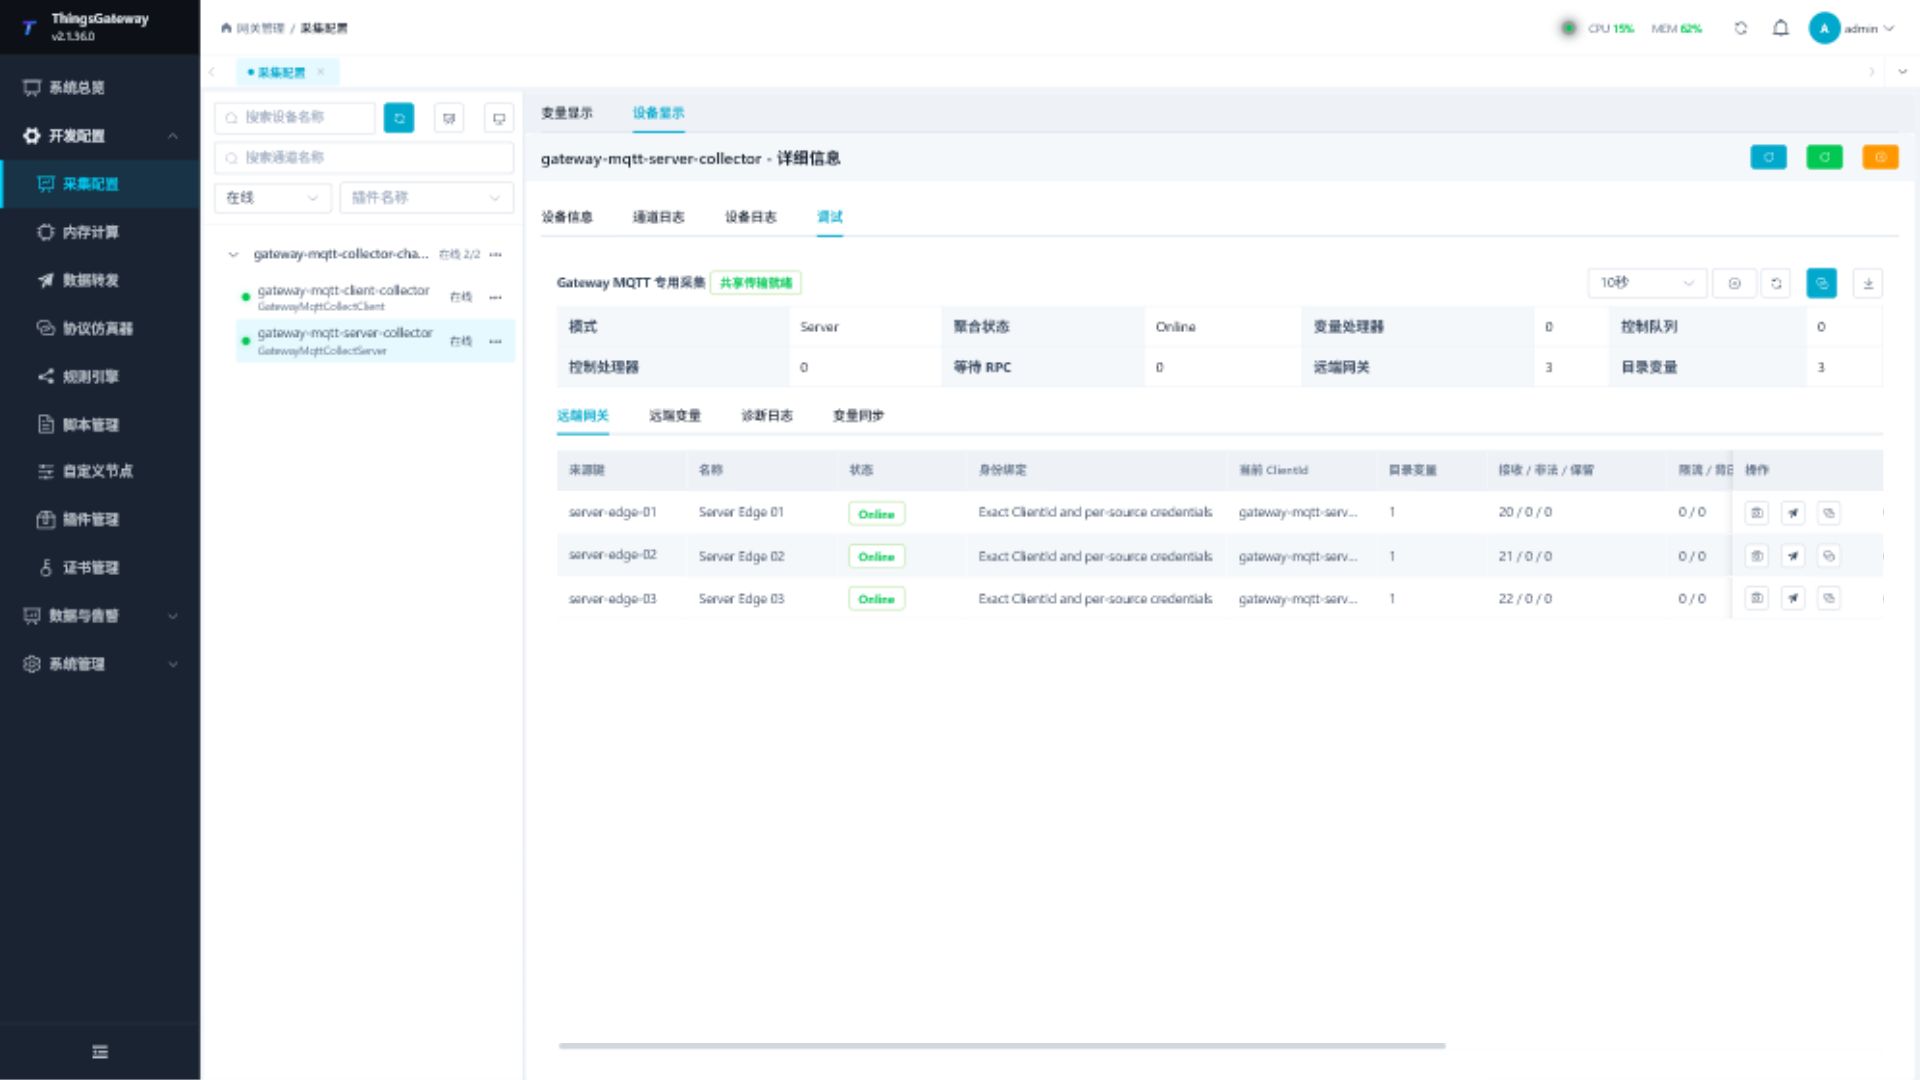Open 插件管理 in the sidebar
This screenshot has width=1920, height=1080.
(x=100, y=520)
